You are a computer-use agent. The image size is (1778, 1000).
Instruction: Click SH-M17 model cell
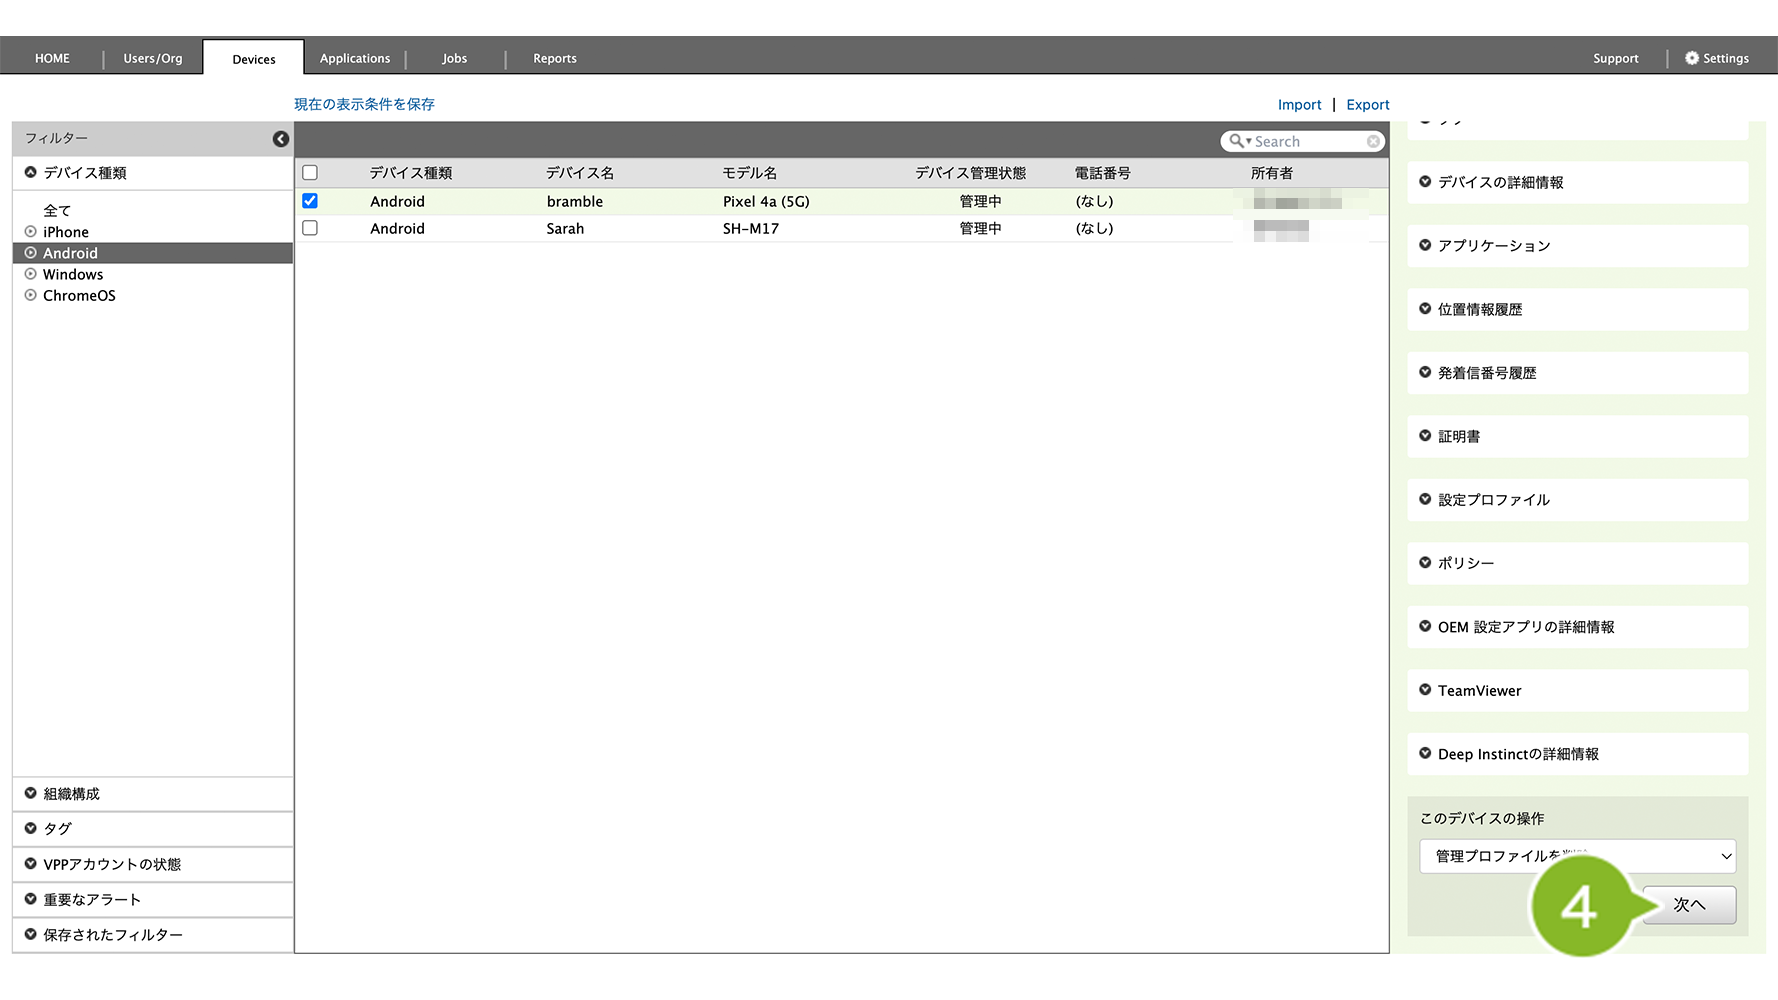point(751,228)
